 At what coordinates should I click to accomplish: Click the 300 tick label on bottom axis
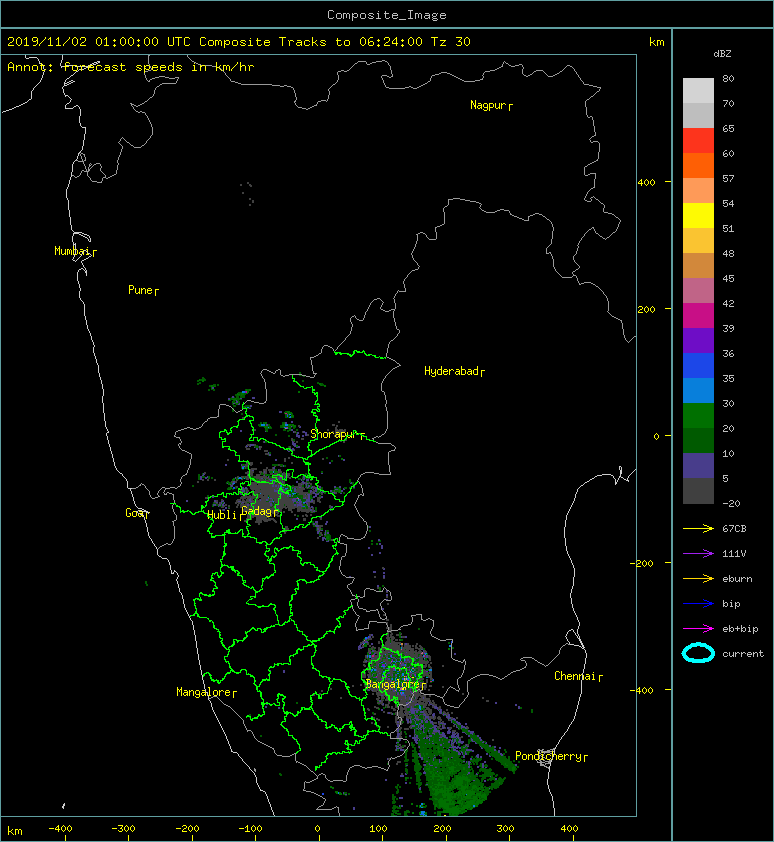click(505, 829)
